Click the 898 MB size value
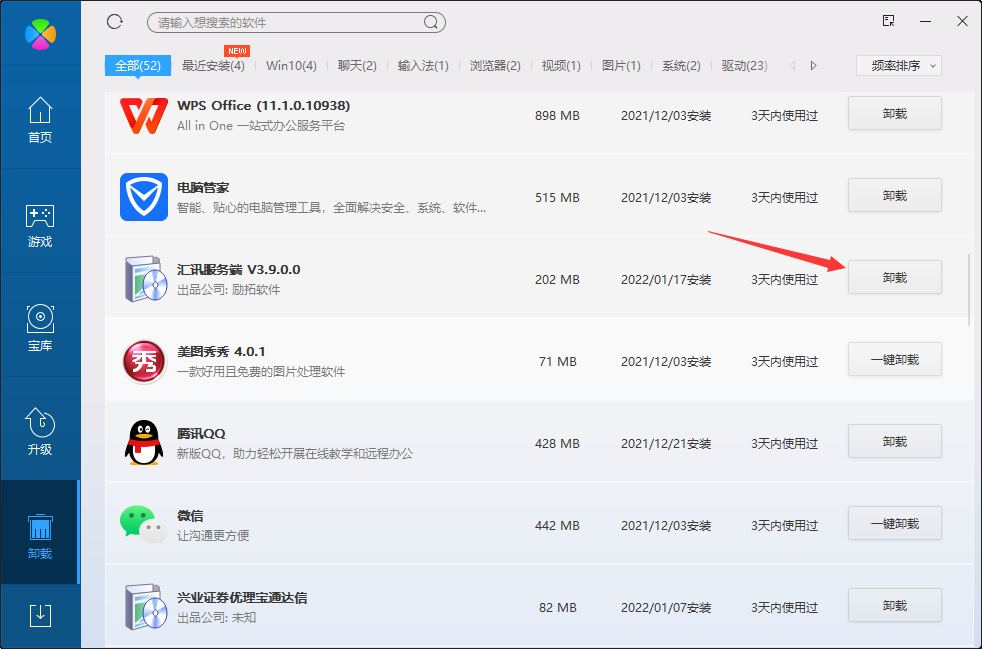982x649 pixels. 557,116
